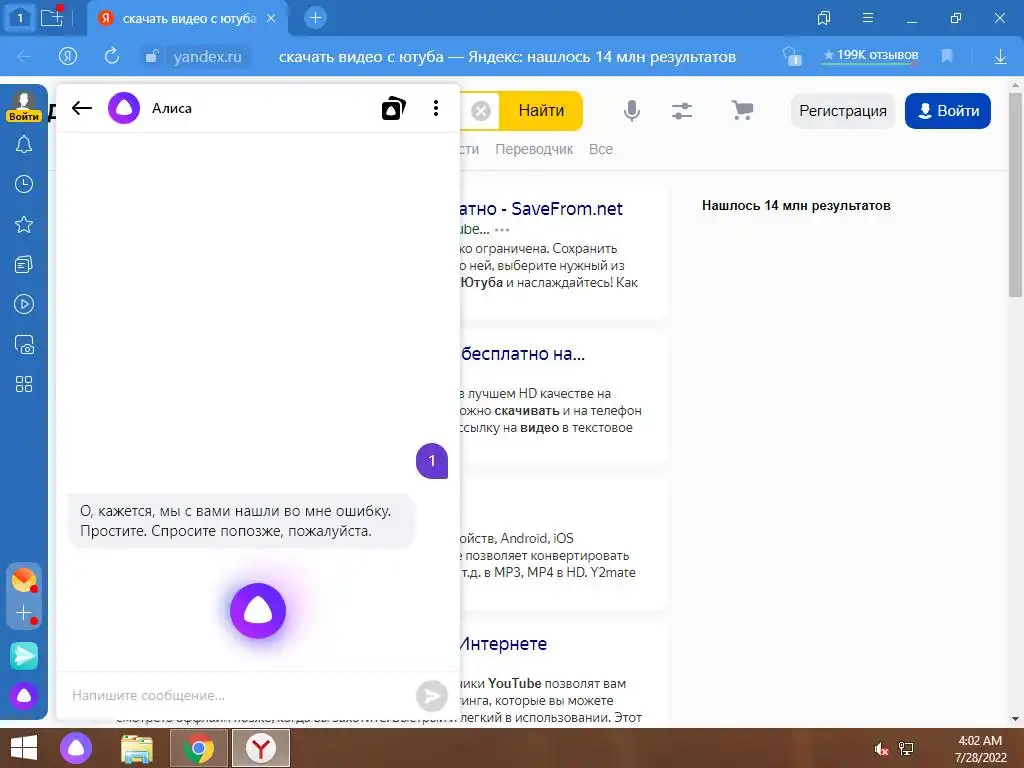Activate Alice voice button in chat
1024x768 pixels.
(258, 611)
